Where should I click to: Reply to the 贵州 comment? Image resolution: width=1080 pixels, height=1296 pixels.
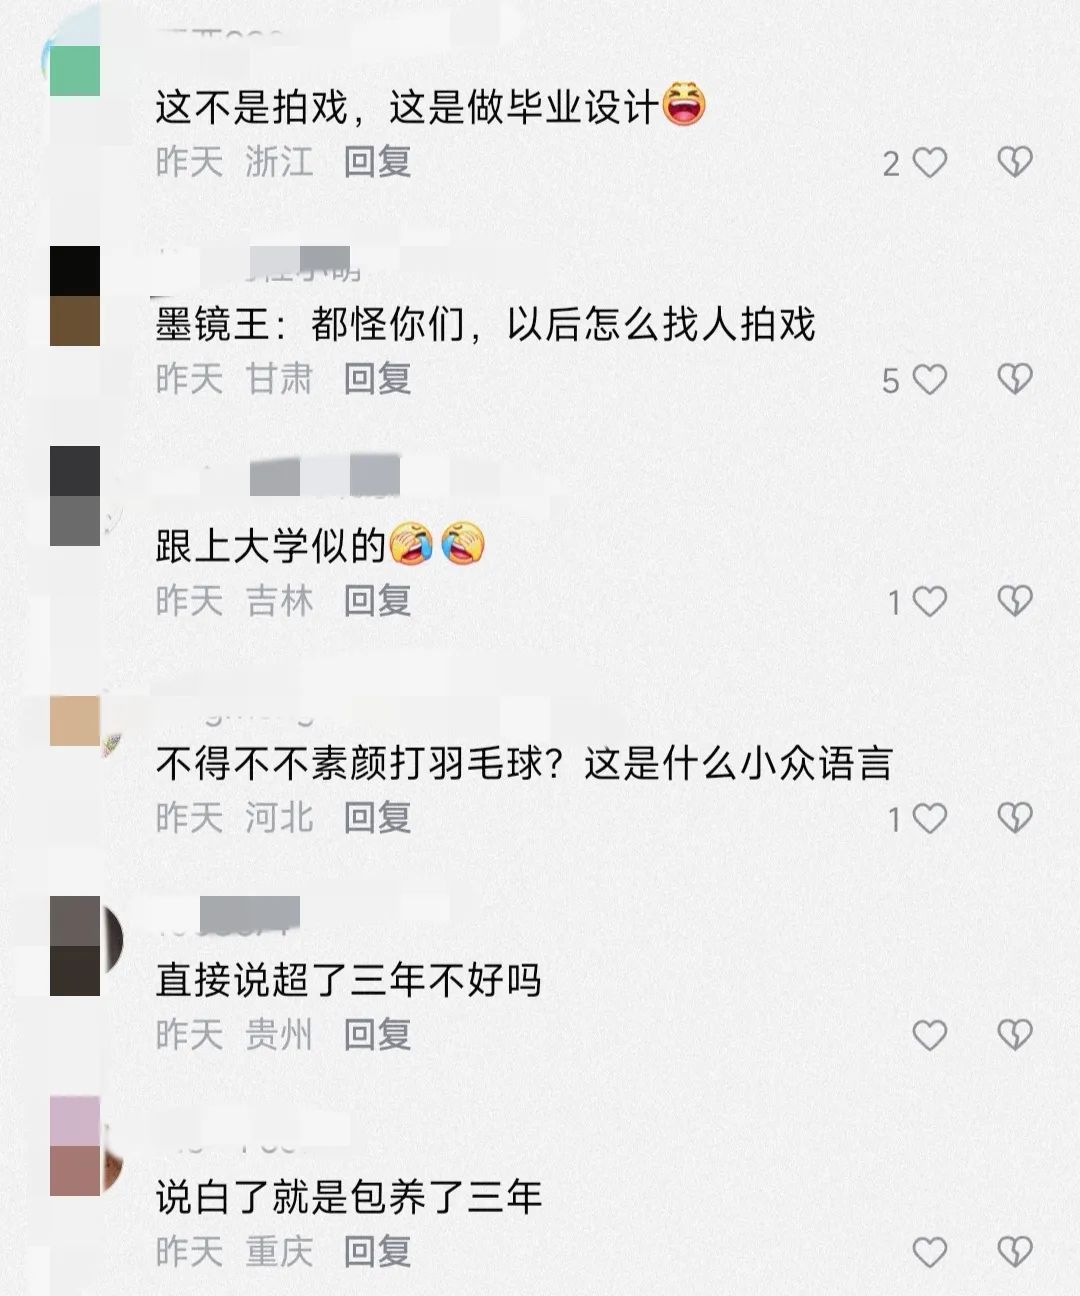pos(377,1035)
